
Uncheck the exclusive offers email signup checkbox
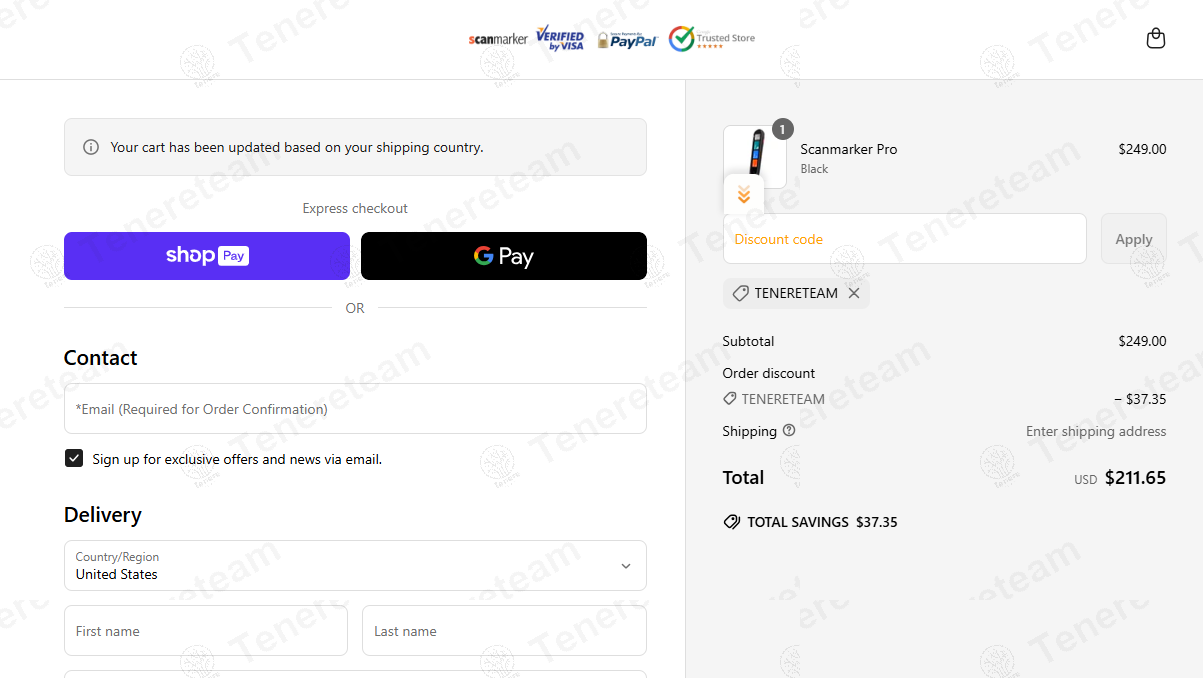coord(74,458)
